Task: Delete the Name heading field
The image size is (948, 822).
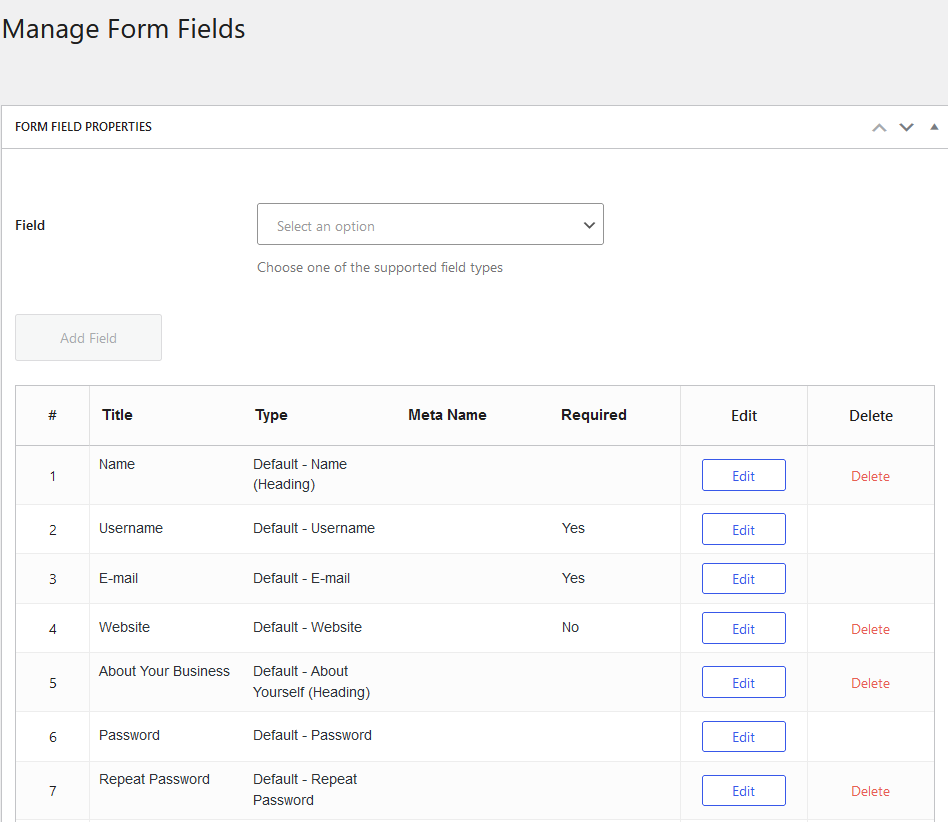Action: 870,476
